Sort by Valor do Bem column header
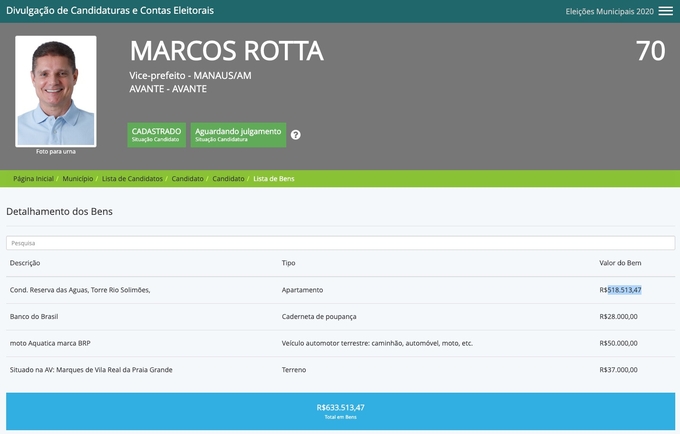Viewport: 680px width, 434px height. coord(619,263)
